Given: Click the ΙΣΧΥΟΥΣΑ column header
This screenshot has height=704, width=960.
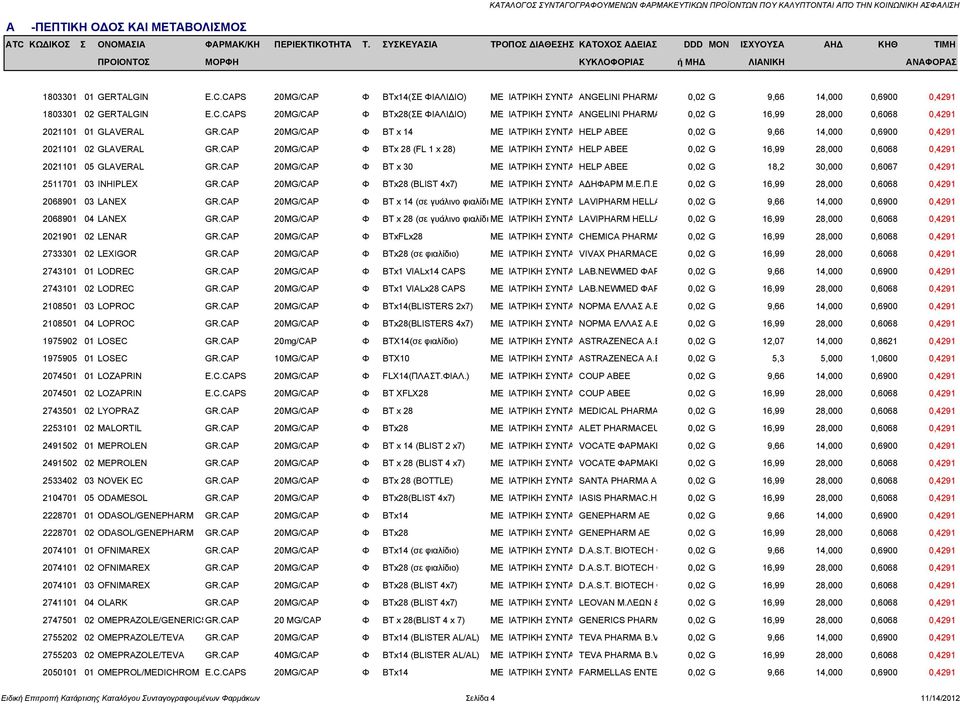Looking at the screenshot, I should [762, 45].
